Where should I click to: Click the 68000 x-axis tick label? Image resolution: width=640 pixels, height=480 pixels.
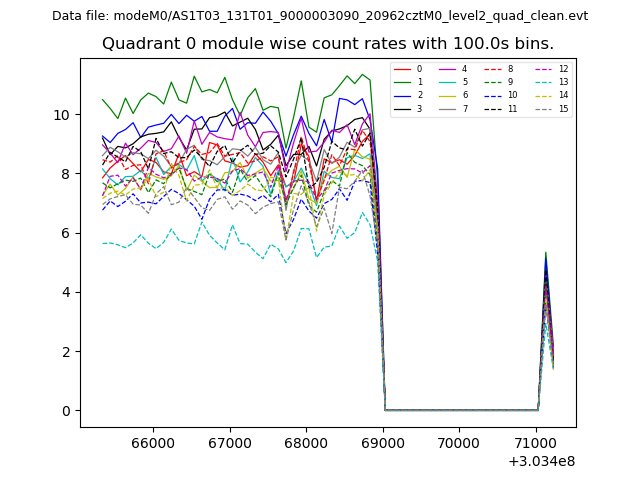coord(306,442)
